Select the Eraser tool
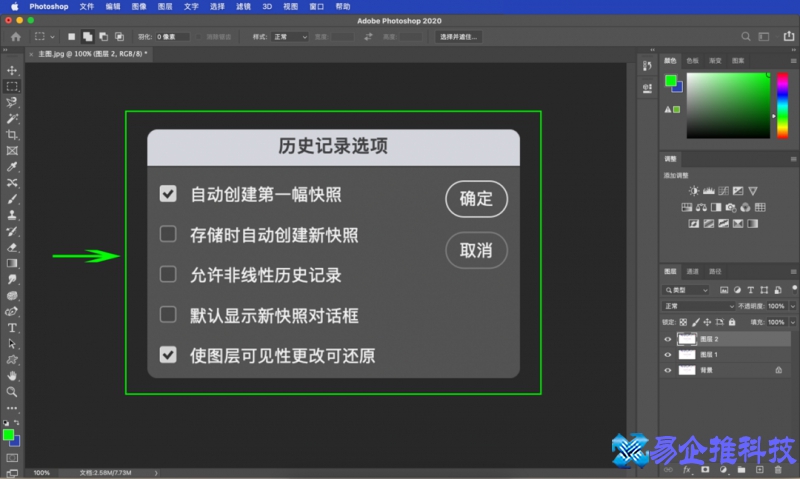The width and height of the screenshot is (800, 479). coord(12,247)
